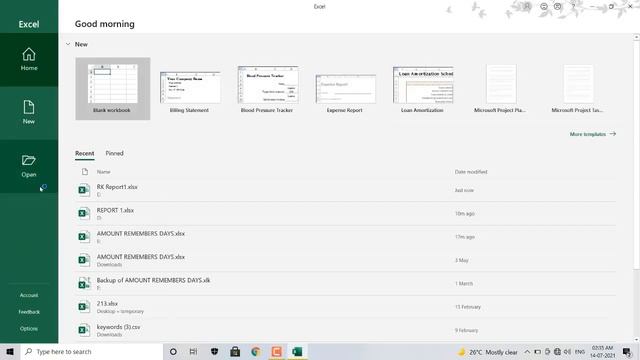The width and height of the screenshot is (640, 360).
Task: Click the Feedback sidebar link
Action: [29, 312]
